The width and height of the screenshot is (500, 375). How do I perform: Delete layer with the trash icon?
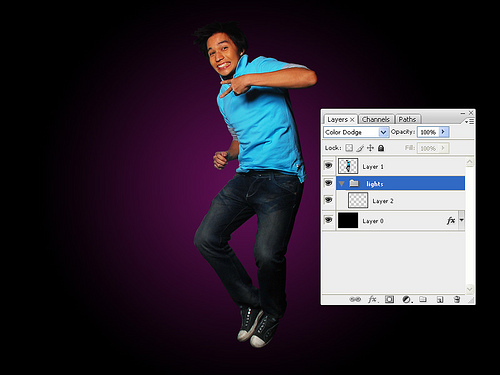tap(457, 299)
